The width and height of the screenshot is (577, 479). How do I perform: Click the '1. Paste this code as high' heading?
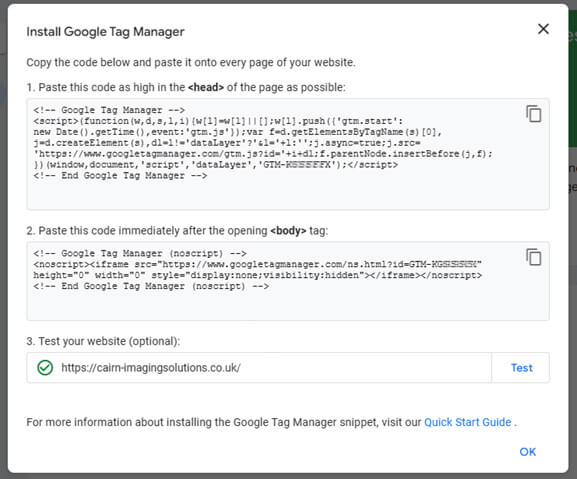(186, 88)
